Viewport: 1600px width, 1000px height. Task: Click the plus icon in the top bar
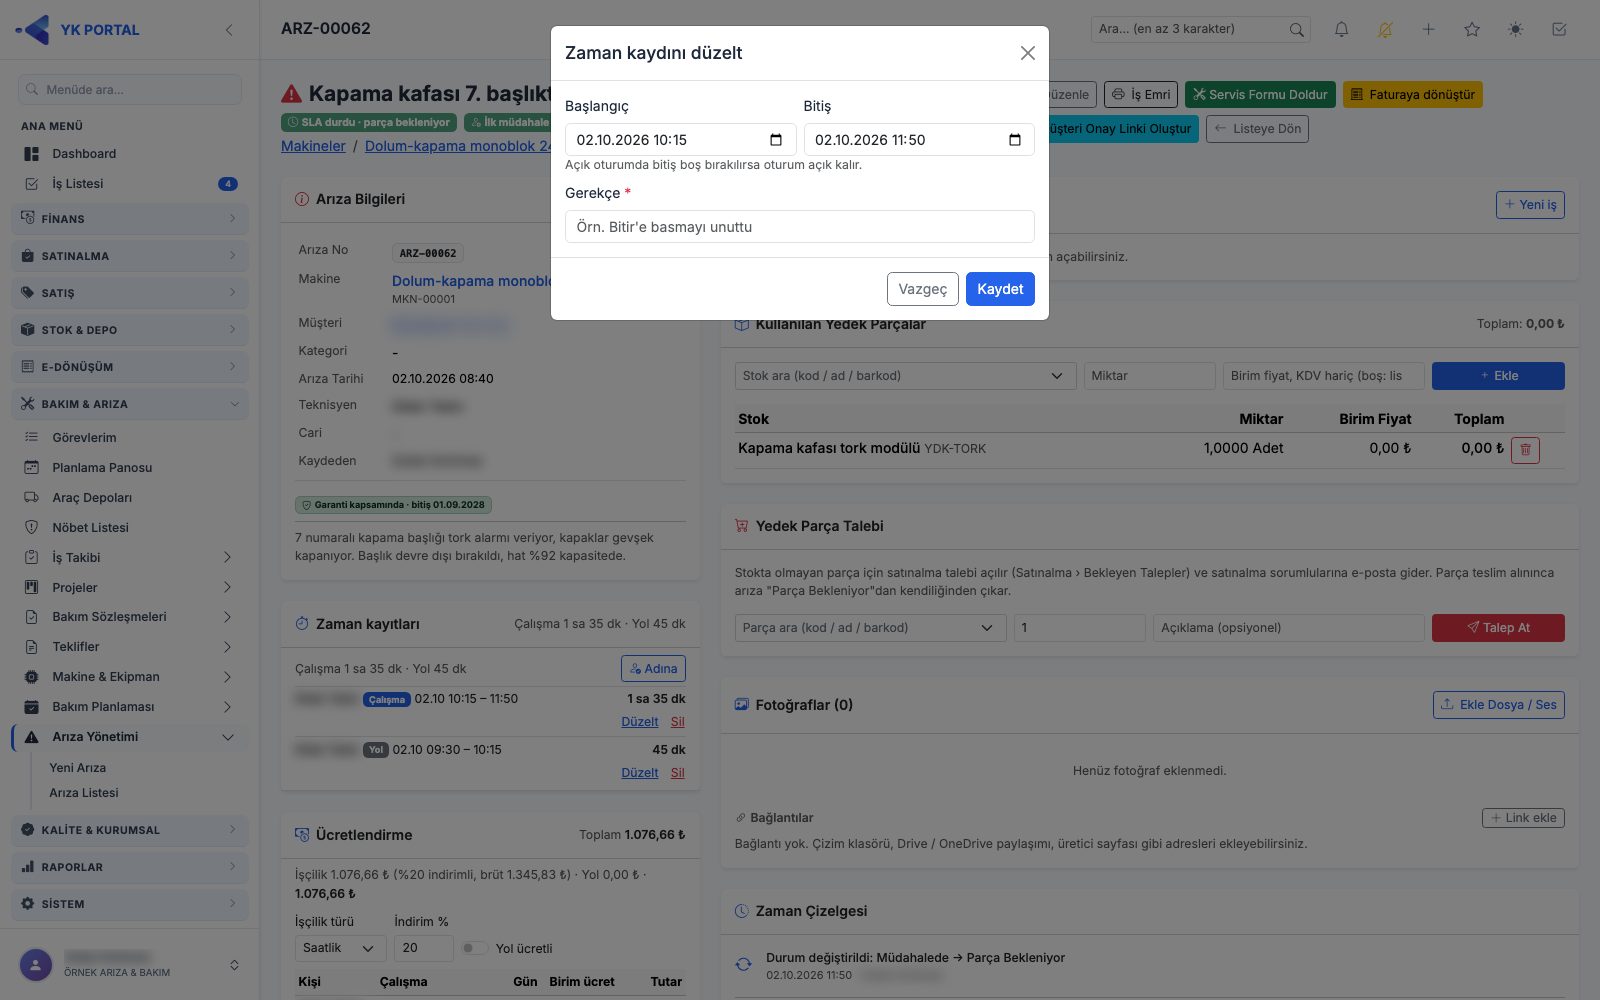pos(1428,30)
